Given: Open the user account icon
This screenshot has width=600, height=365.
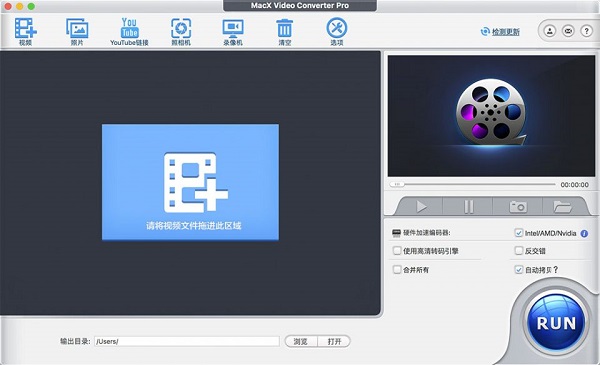Looking at the screenshot, I should click(550, 31).
